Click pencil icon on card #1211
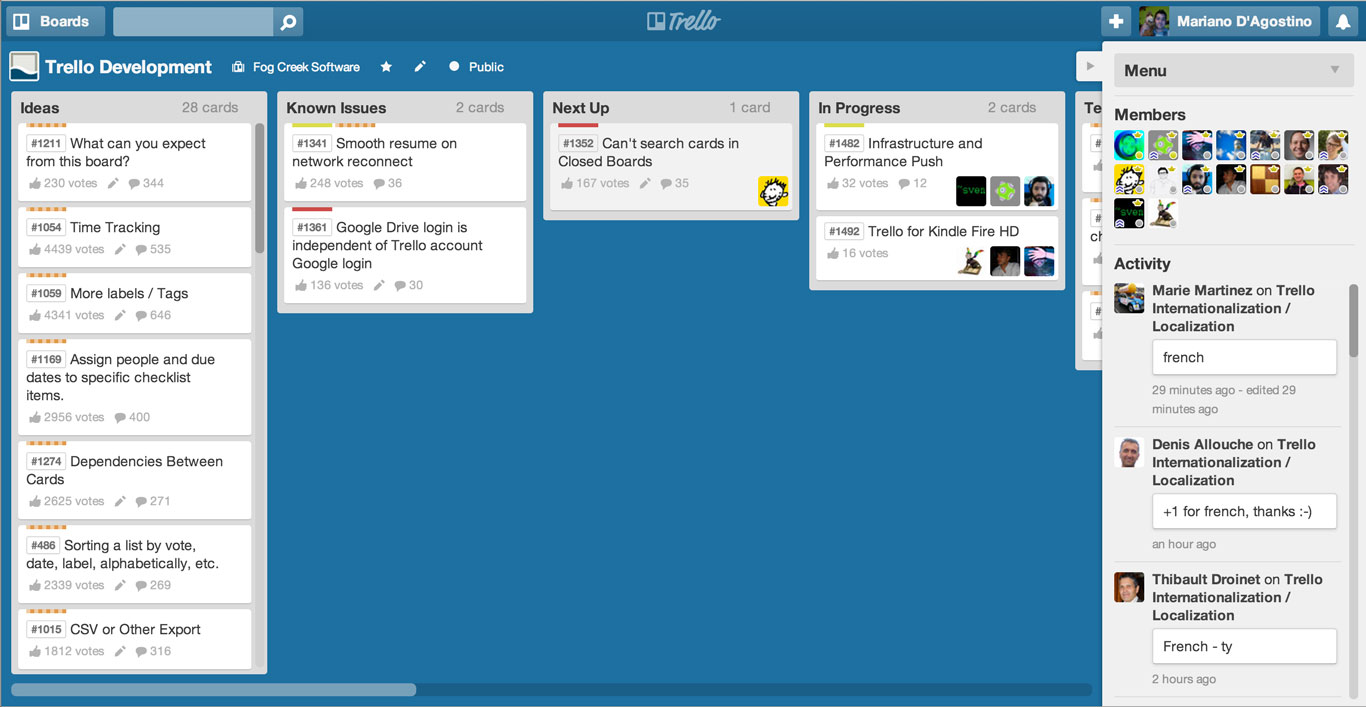 [114, 183]
